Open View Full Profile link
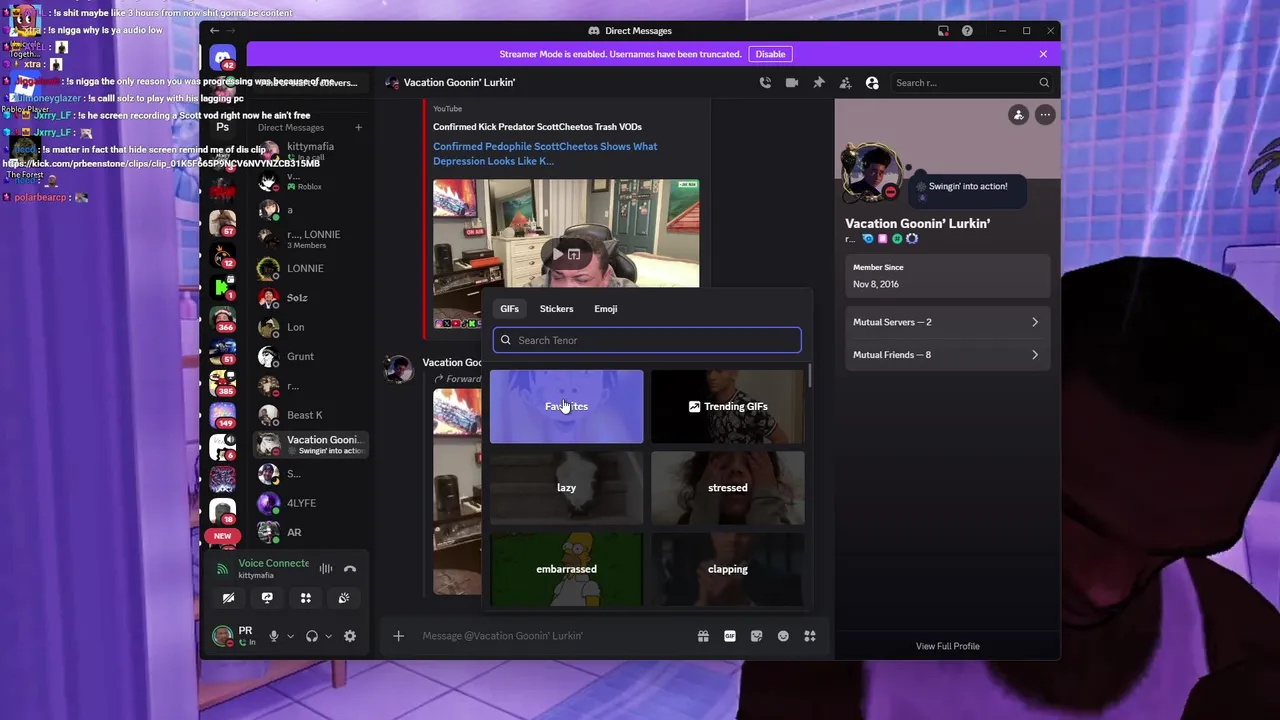1280x720 pixels. (948, 646)
